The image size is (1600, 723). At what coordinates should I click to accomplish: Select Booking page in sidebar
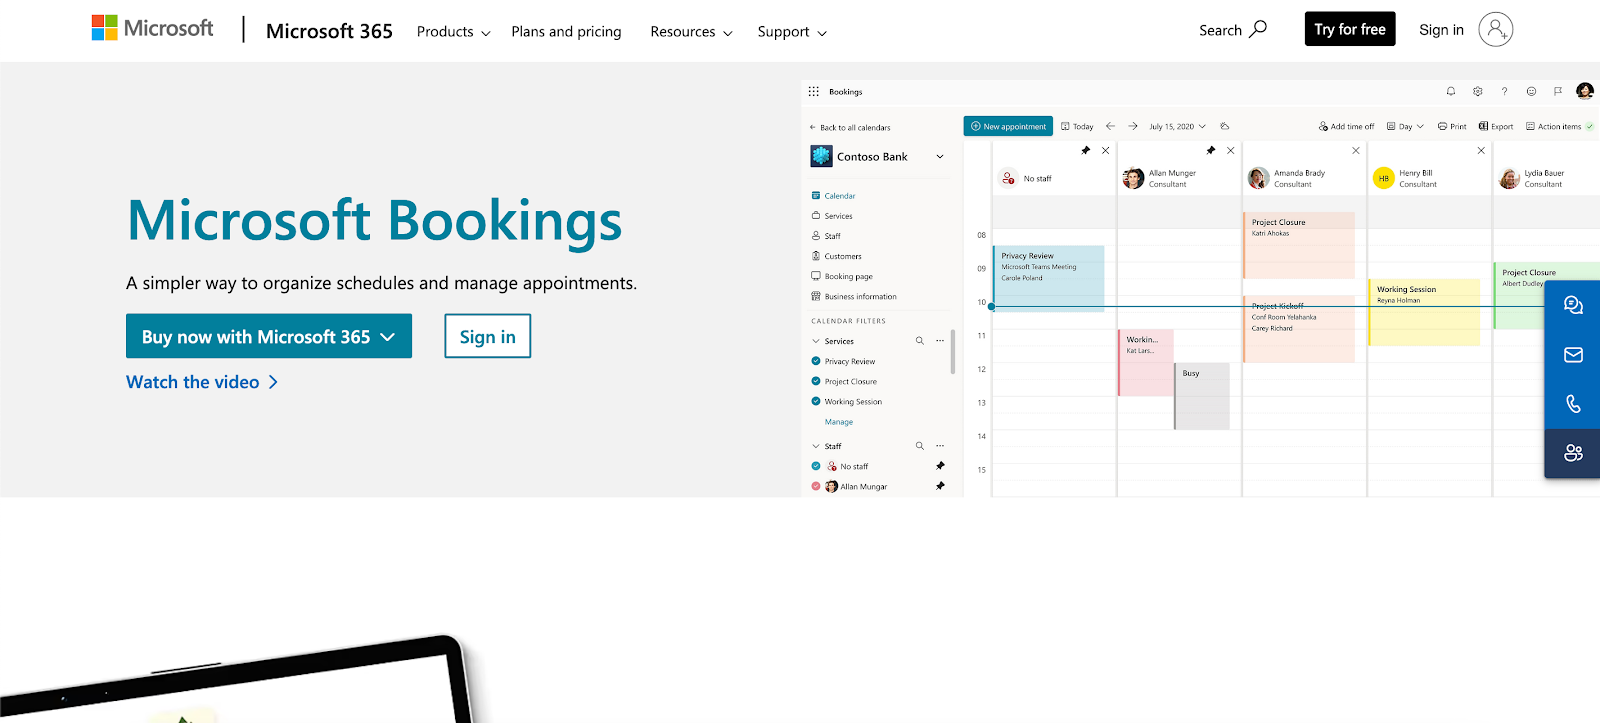[x=842, y=276]
